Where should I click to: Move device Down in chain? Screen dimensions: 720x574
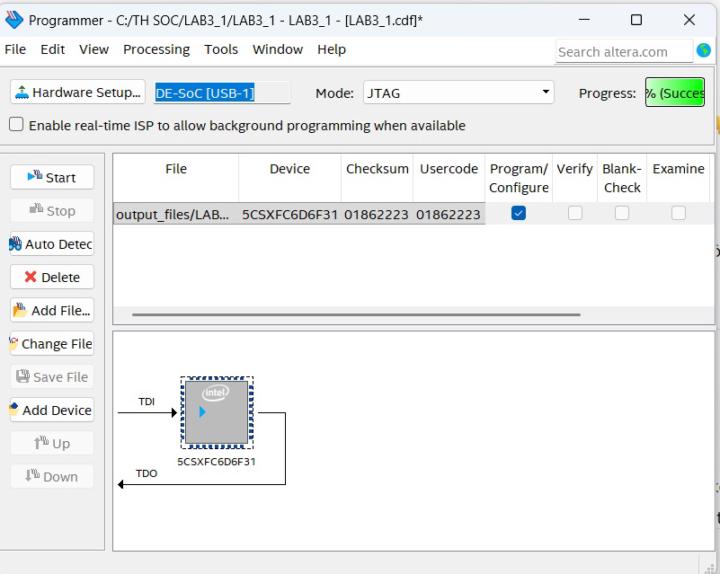click(52, 477)
